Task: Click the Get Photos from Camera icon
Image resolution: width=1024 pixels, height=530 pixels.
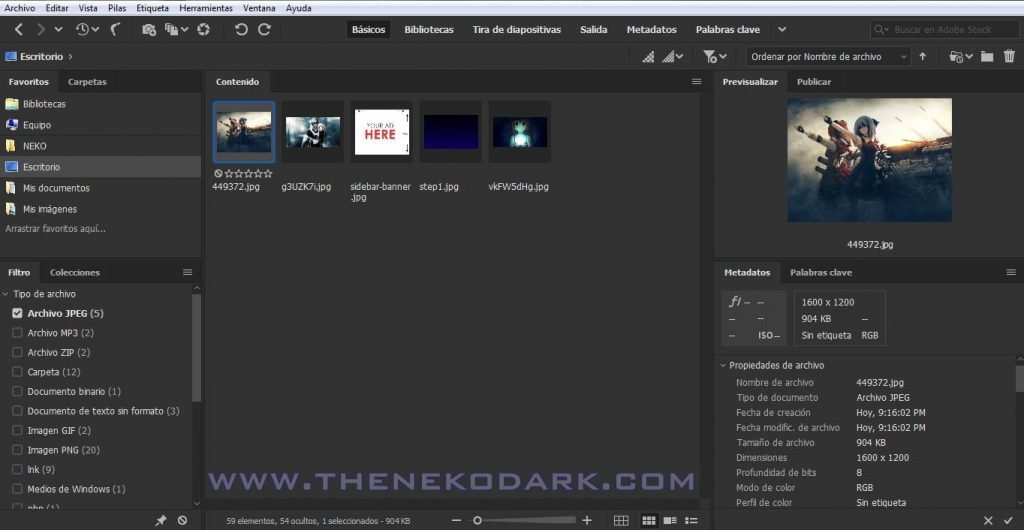Action: pos(149,30)
